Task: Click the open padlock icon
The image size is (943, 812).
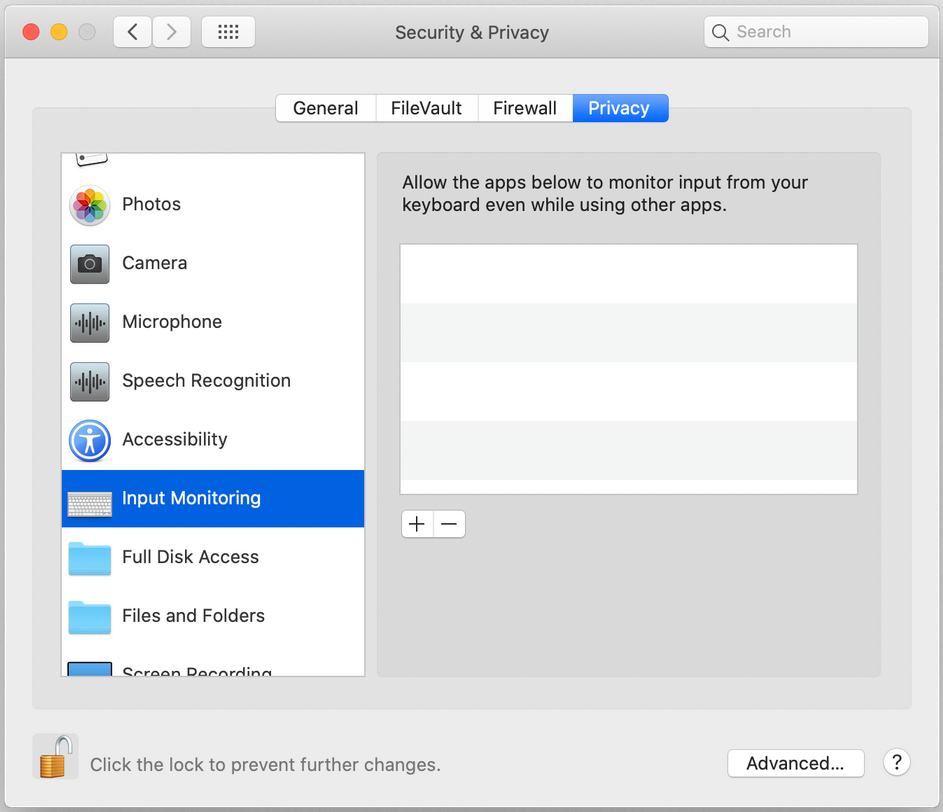Action: [55, 756]
